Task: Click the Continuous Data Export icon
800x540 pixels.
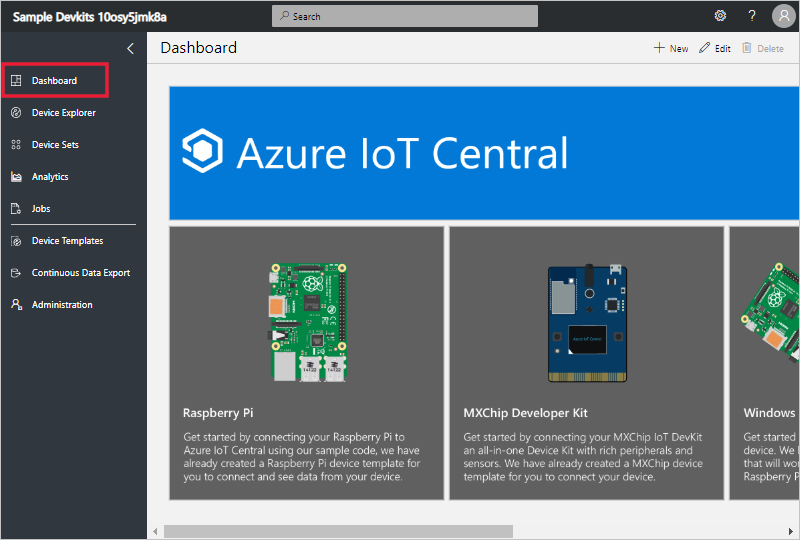Action: click(x=16, y=273)
